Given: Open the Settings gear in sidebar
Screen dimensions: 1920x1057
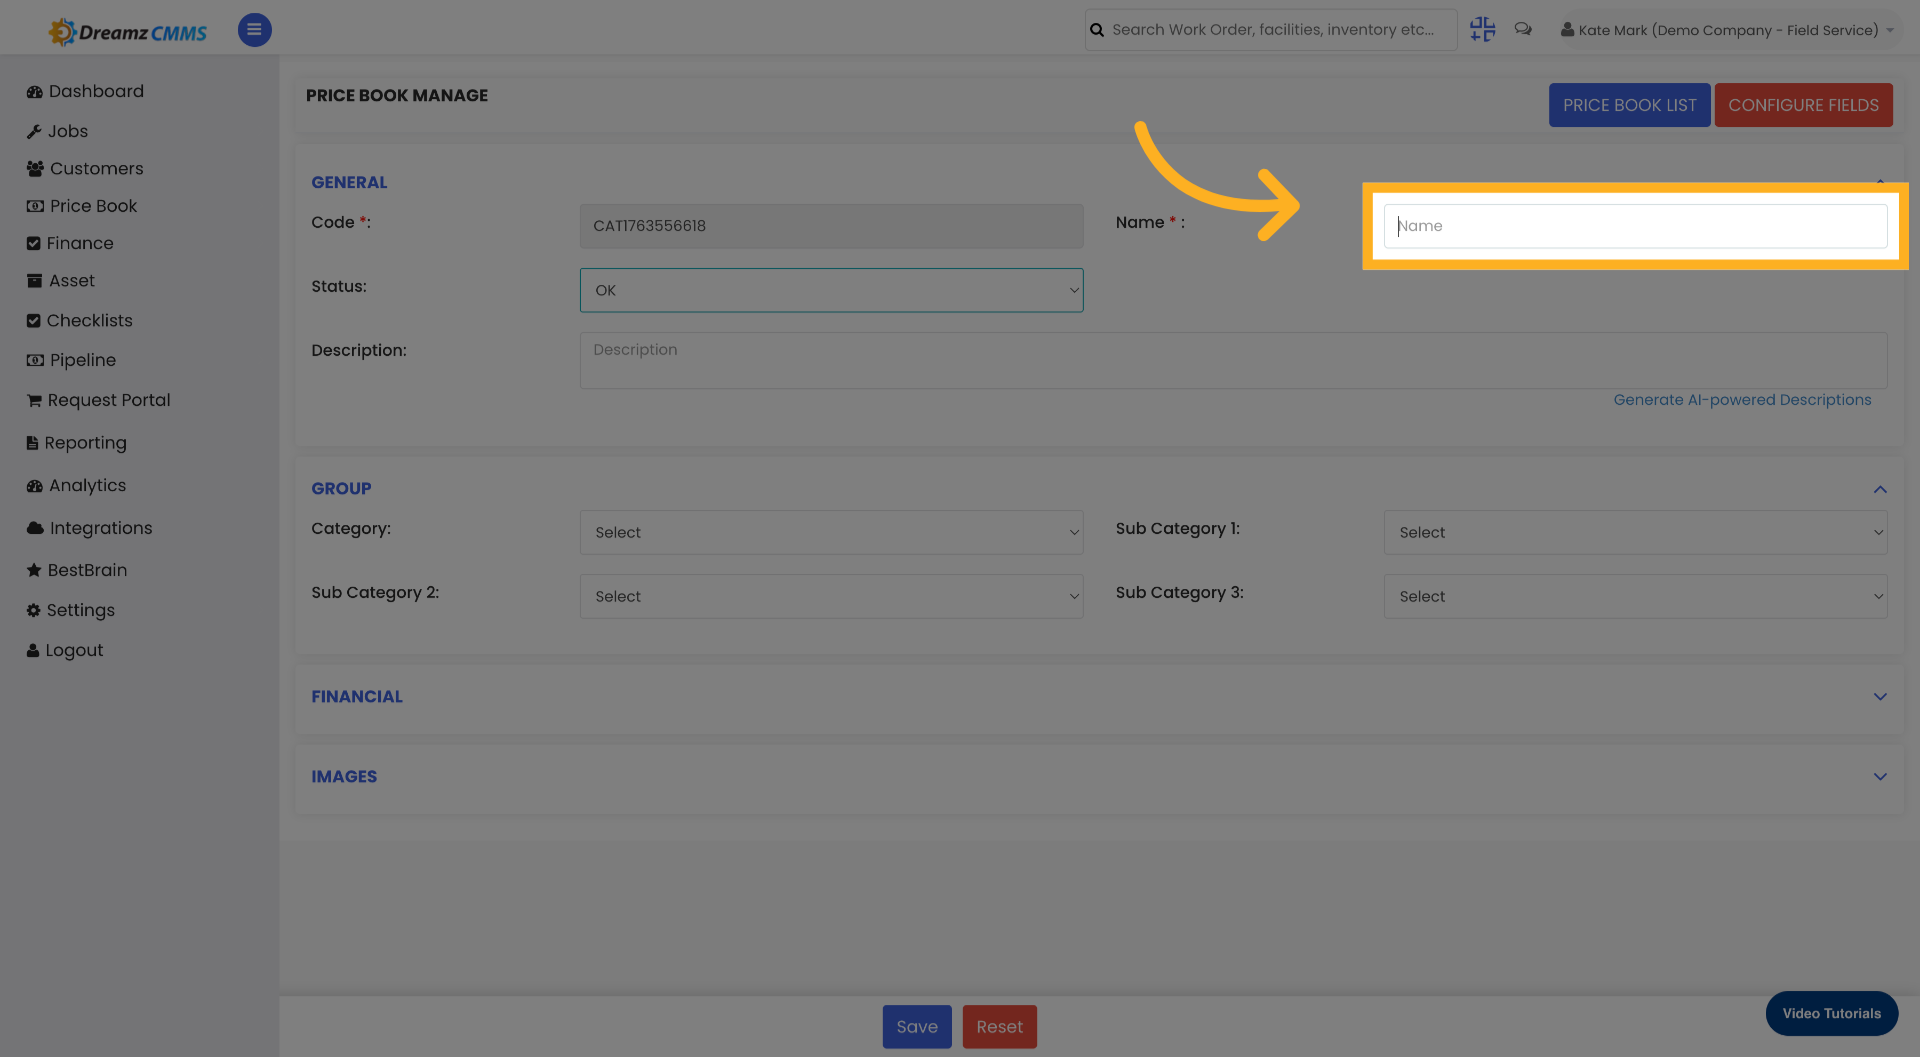Looking at the screenshot, I should point(33,610).
